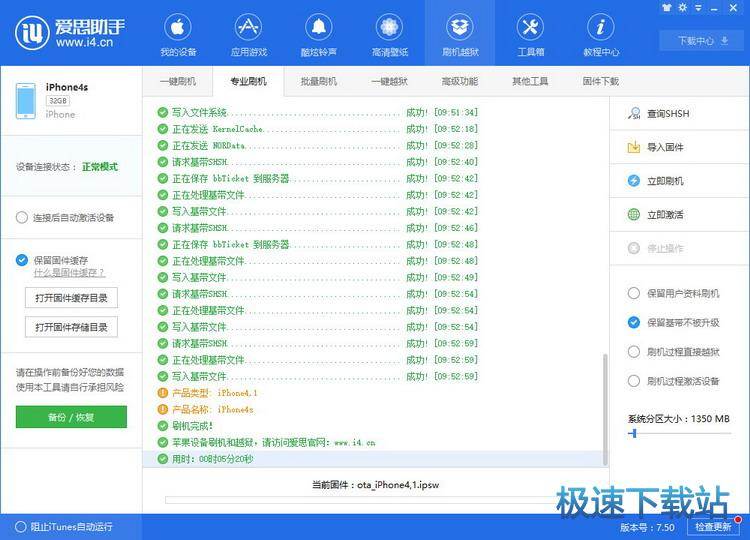Toggle 保留基带不被升级 option
Viewport: 750px width, 540px height.
pyautogui.click(x=634, y=322)
